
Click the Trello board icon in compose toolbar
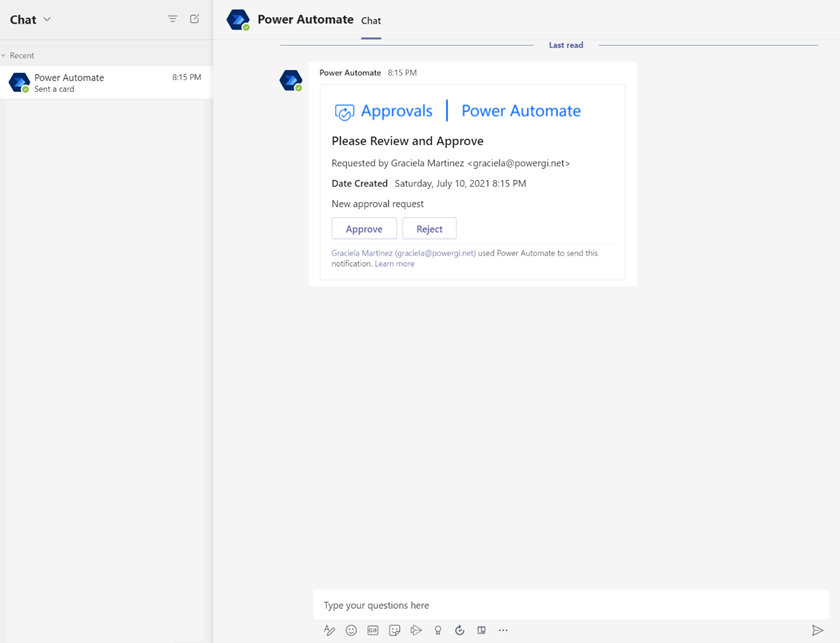coord(482,630)
